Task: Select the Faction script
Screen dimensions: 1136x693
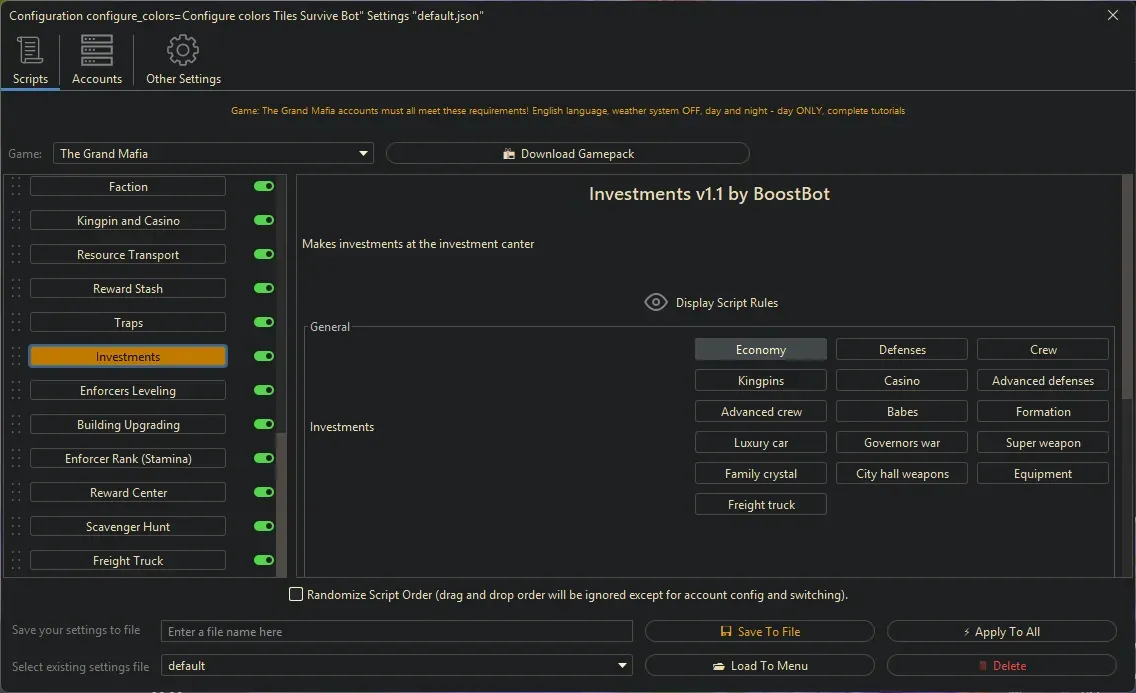Action: click(x=128, y=187)
